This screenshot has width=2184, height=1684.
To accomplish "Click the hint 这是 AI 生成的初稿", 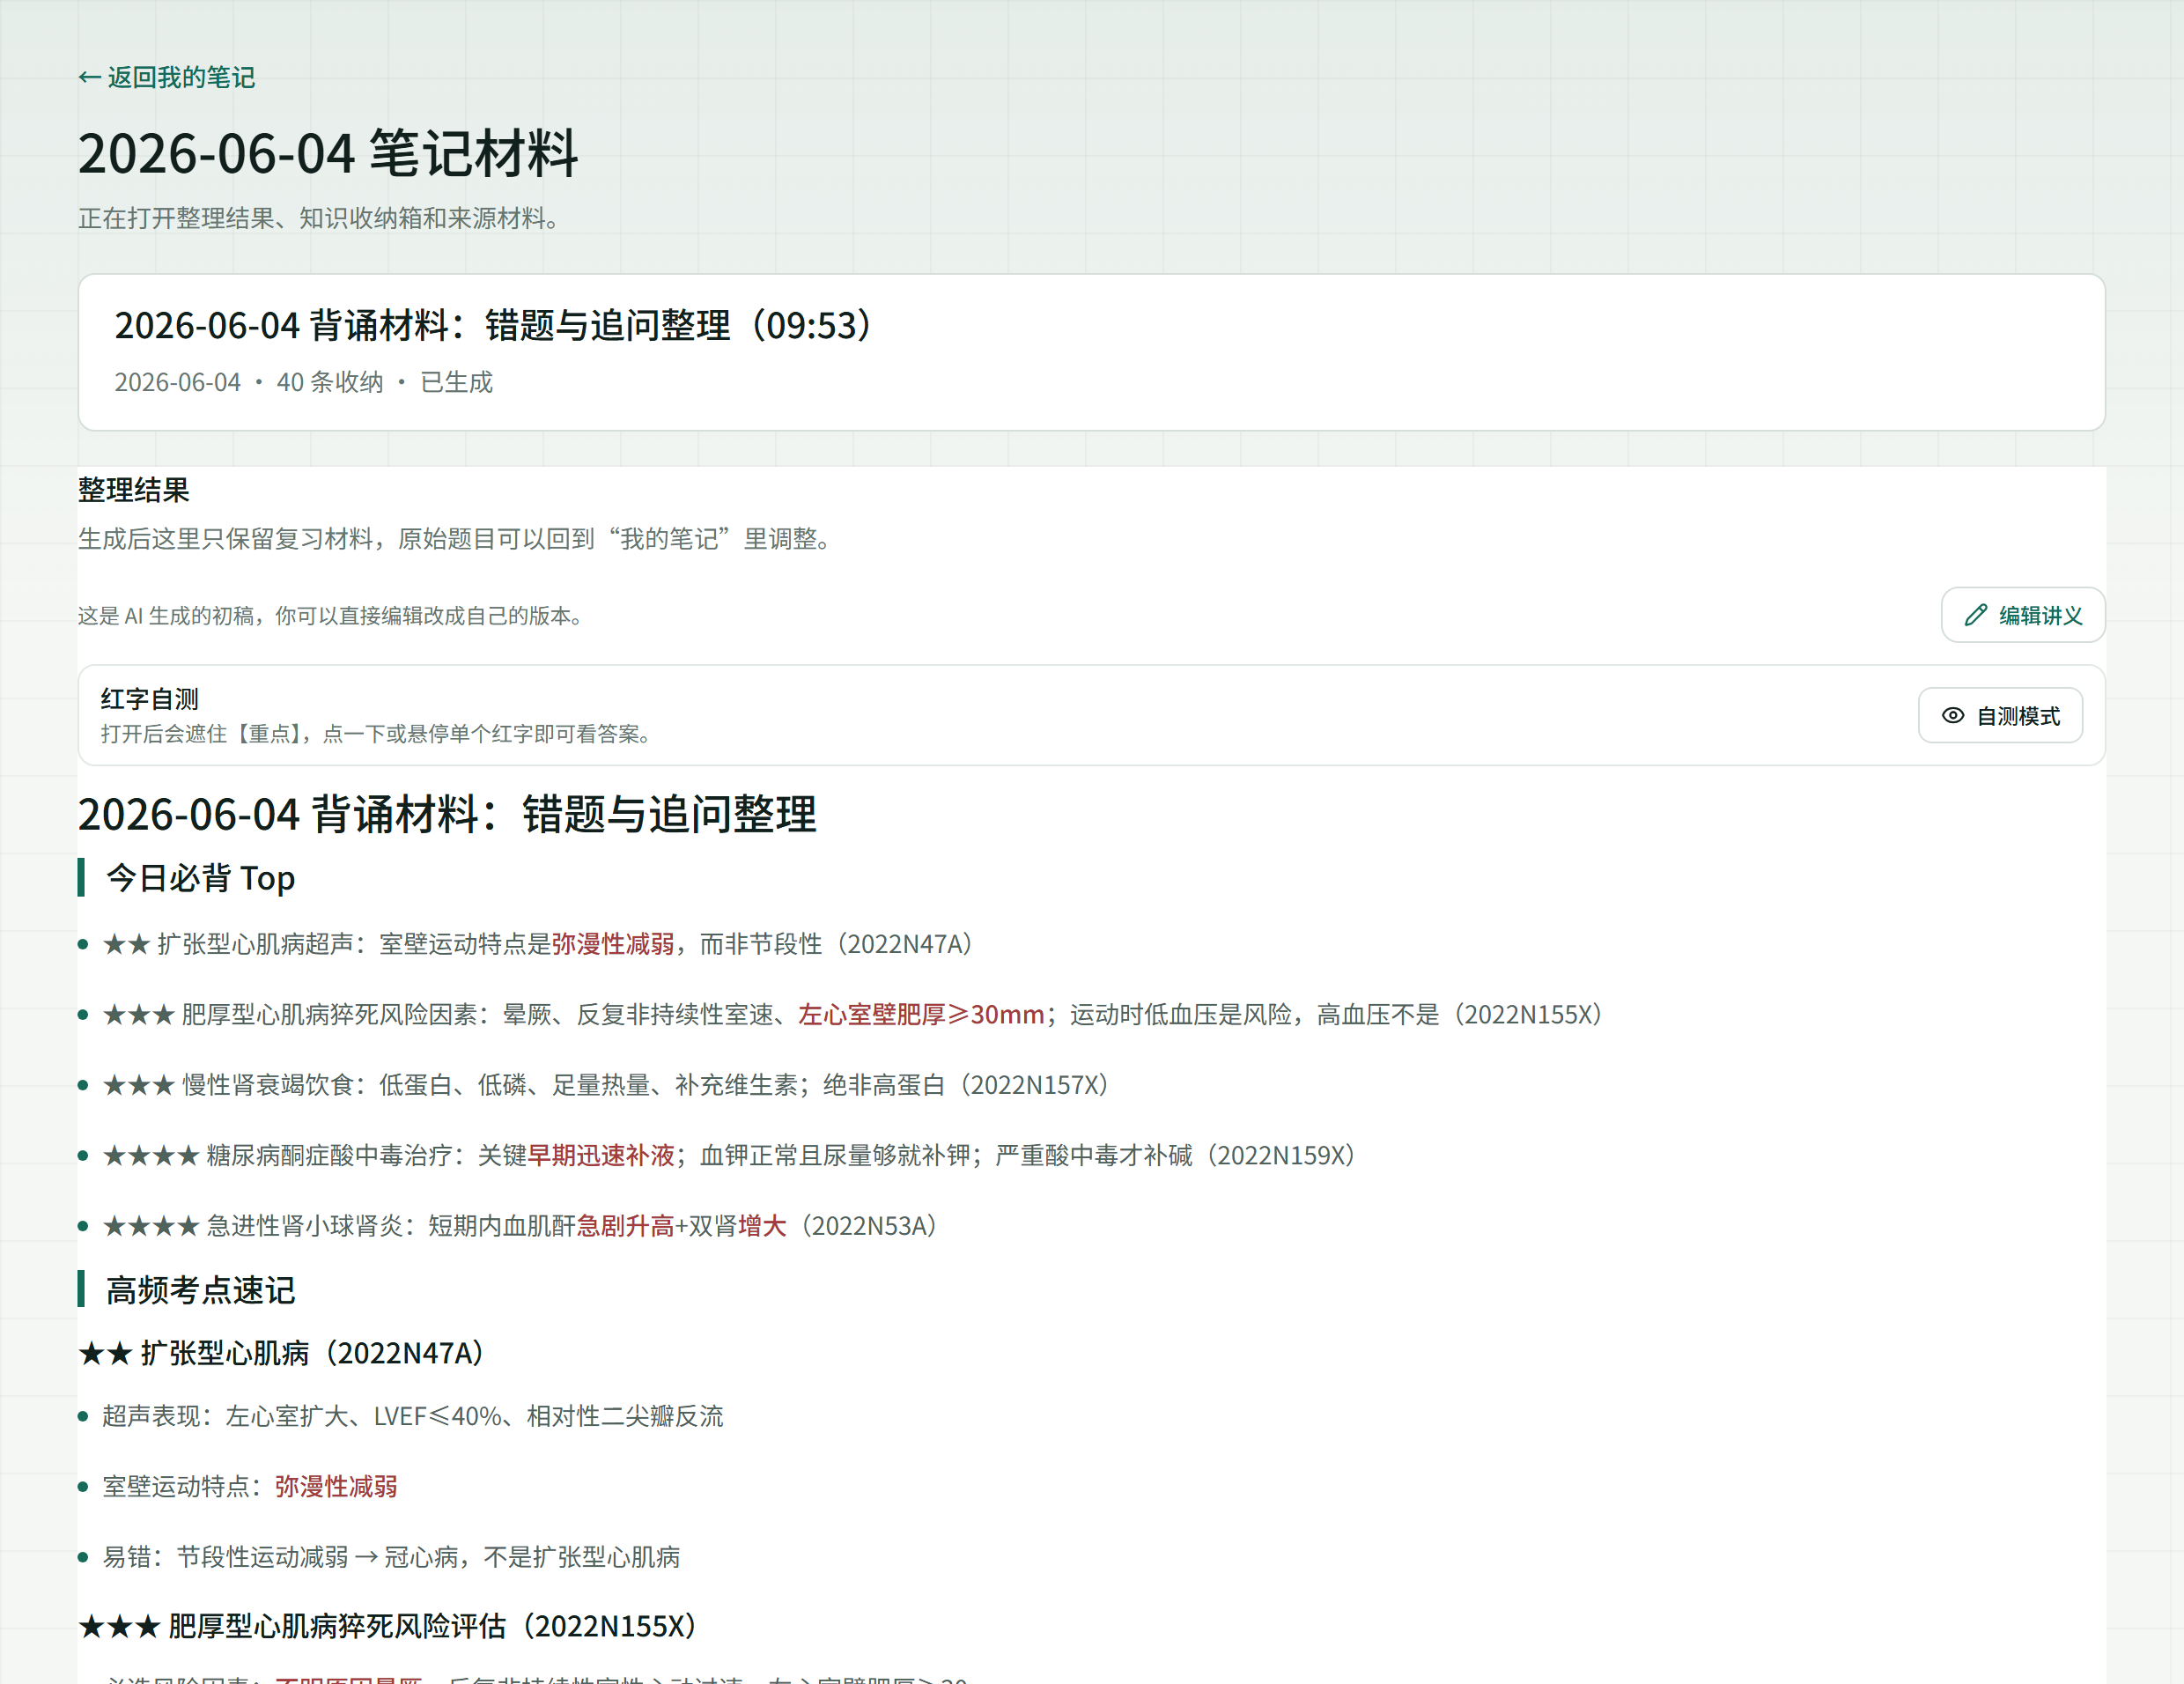I will click(x=330, y=616).
